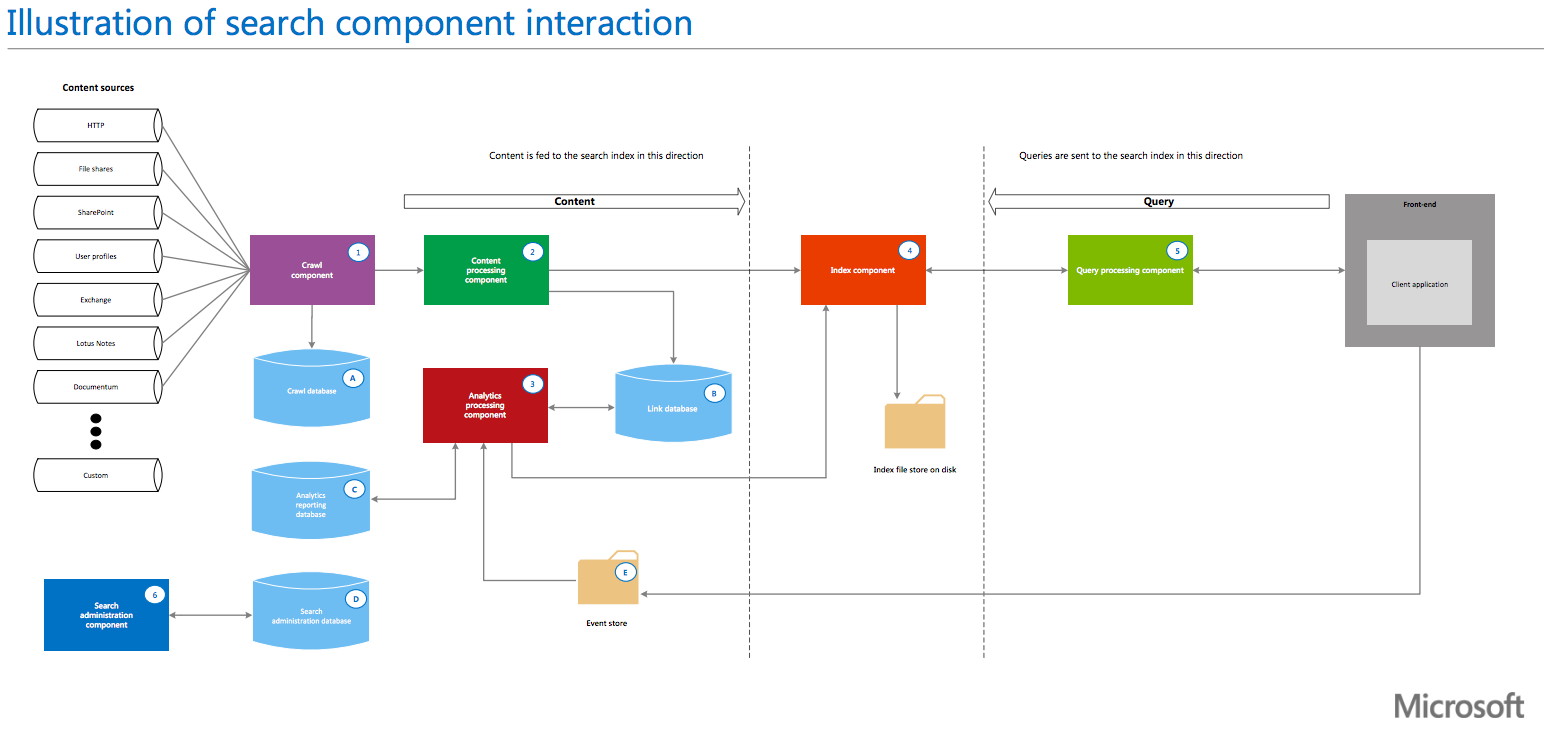Viewport: 1544px width, 734px height.
Task: Click the Client application box
Action: pos(1419,283)
